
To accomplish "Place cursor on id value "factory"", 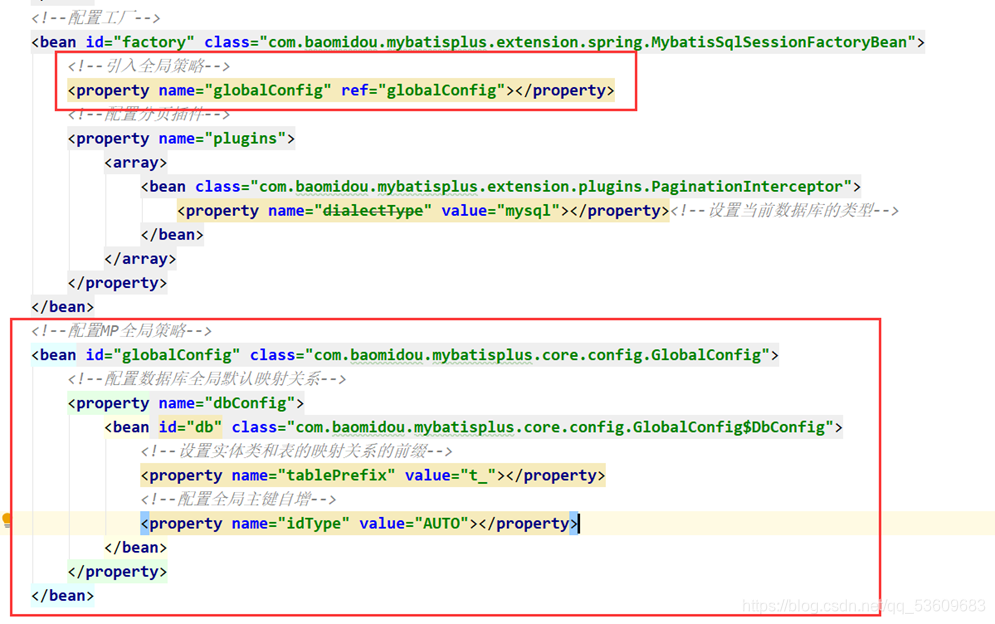I will point(158,42).
